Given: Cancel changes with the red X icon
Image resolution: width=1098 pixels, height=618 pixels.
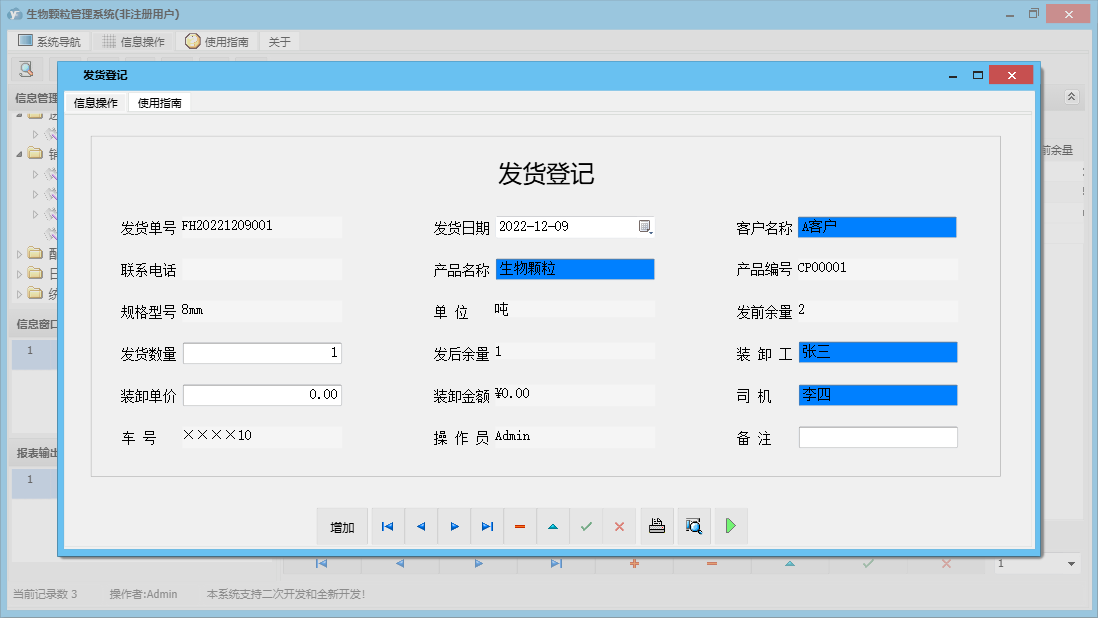Looking at the screenshot, I should tap(620, 526).
